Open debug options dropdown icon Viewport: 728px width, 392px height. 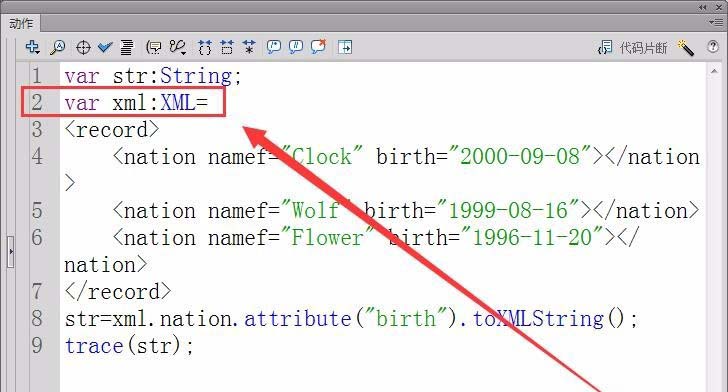point(178,47)
